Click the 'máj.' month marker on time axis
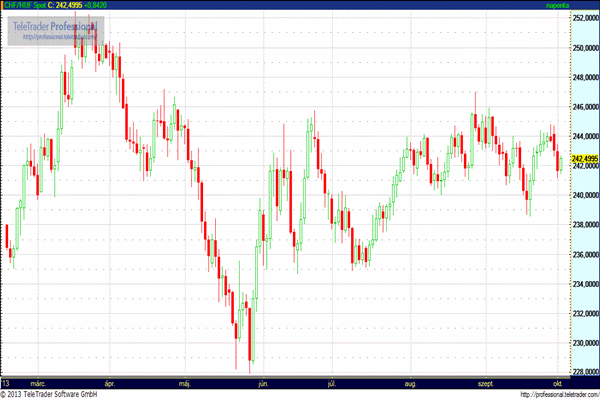 [185, 383]
